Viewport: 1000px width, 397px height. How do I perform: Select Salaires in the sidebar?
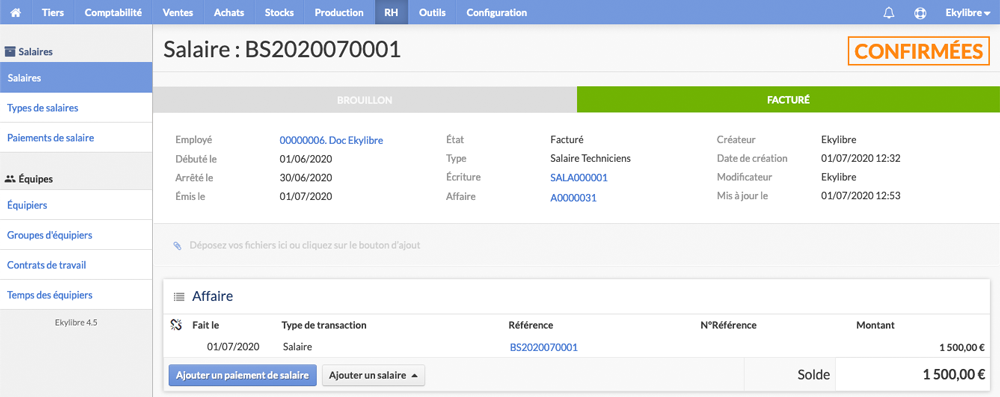[x=76, y=78]
